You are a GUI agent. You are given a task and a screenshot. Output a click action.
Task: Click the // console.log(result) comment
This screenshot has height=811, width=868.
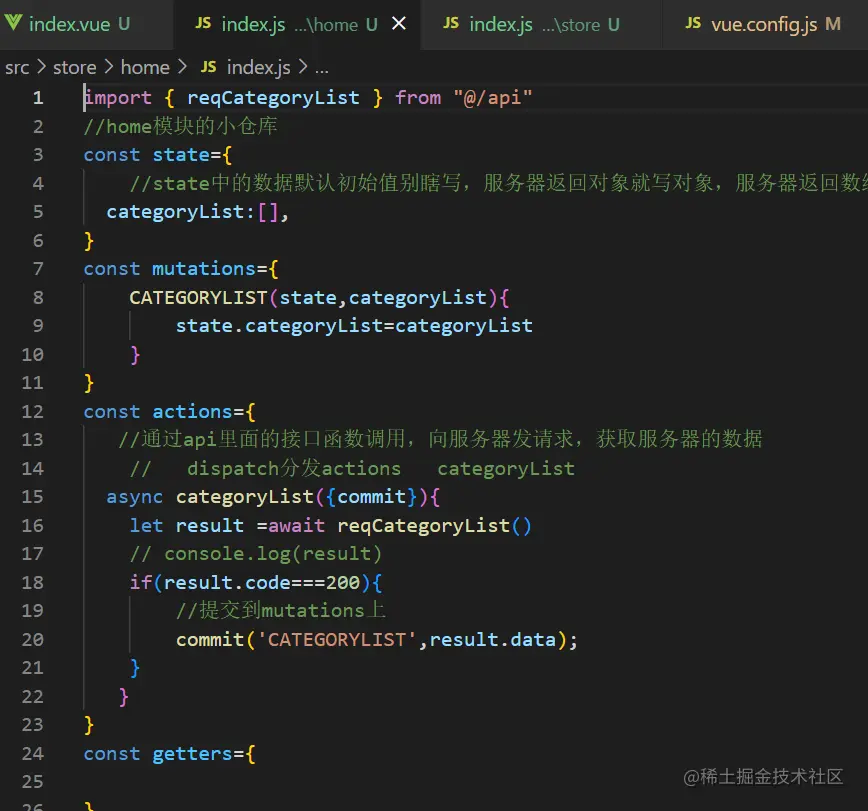256,554
